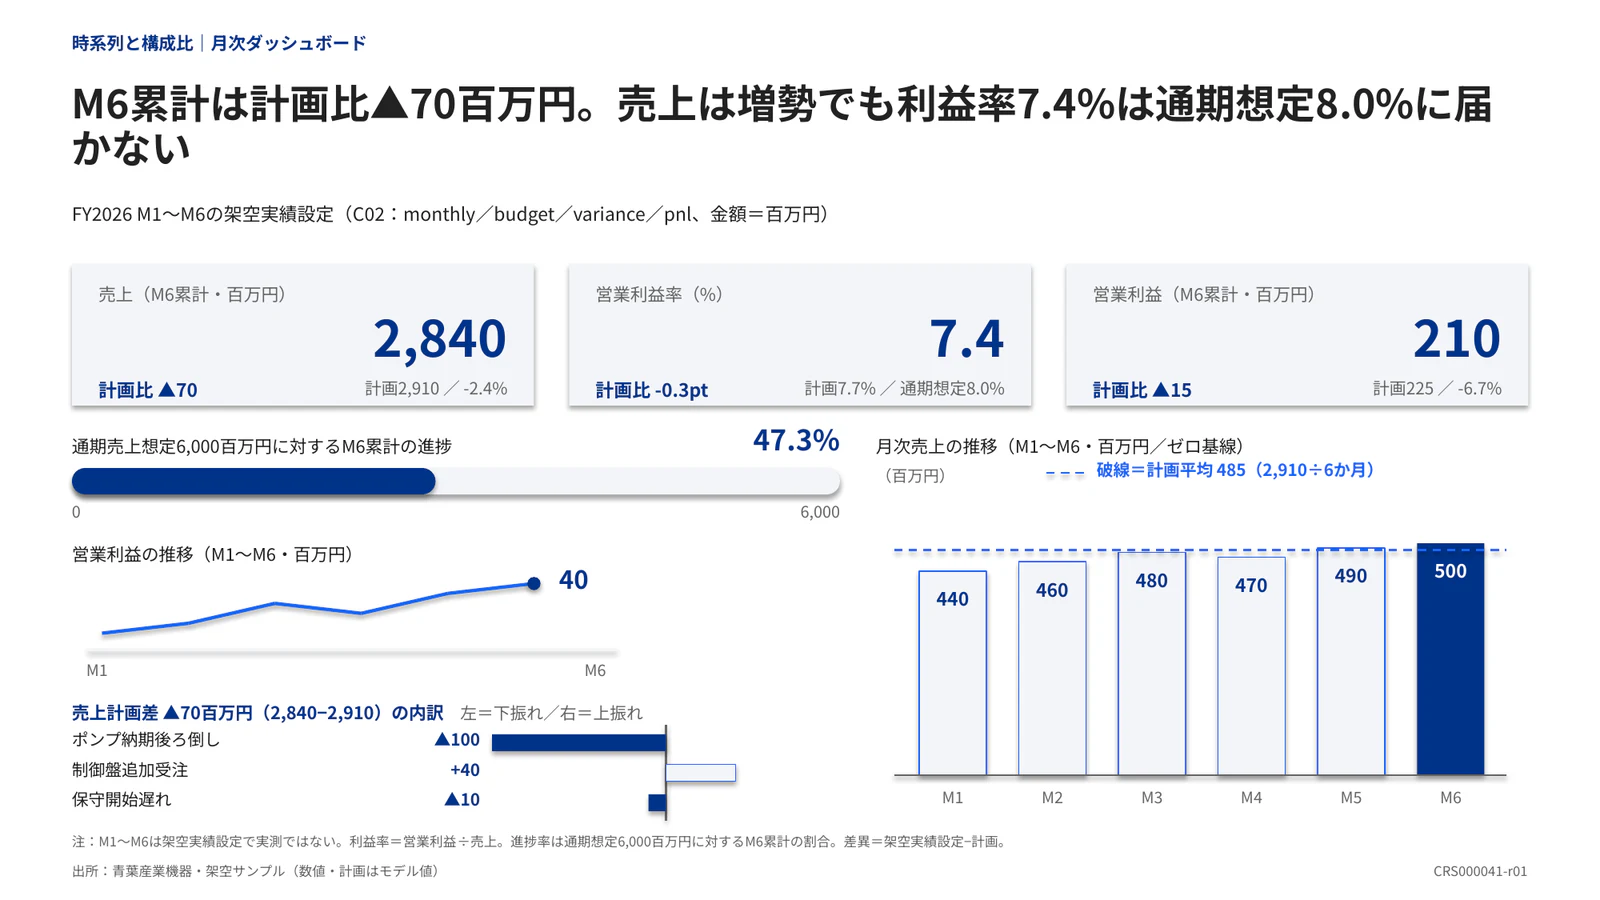Select the 営業利益率（%） card title
Image resolution: width=1600 pixels, height=900 pixels.
tap(660, 294)
